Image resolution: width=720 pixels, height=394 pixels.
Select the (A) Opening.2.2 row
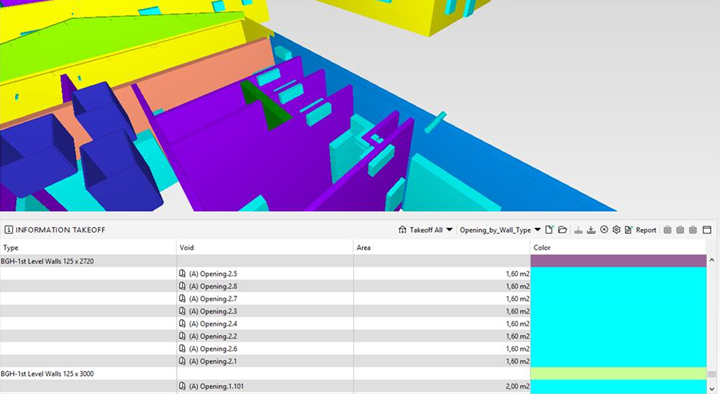353,336
